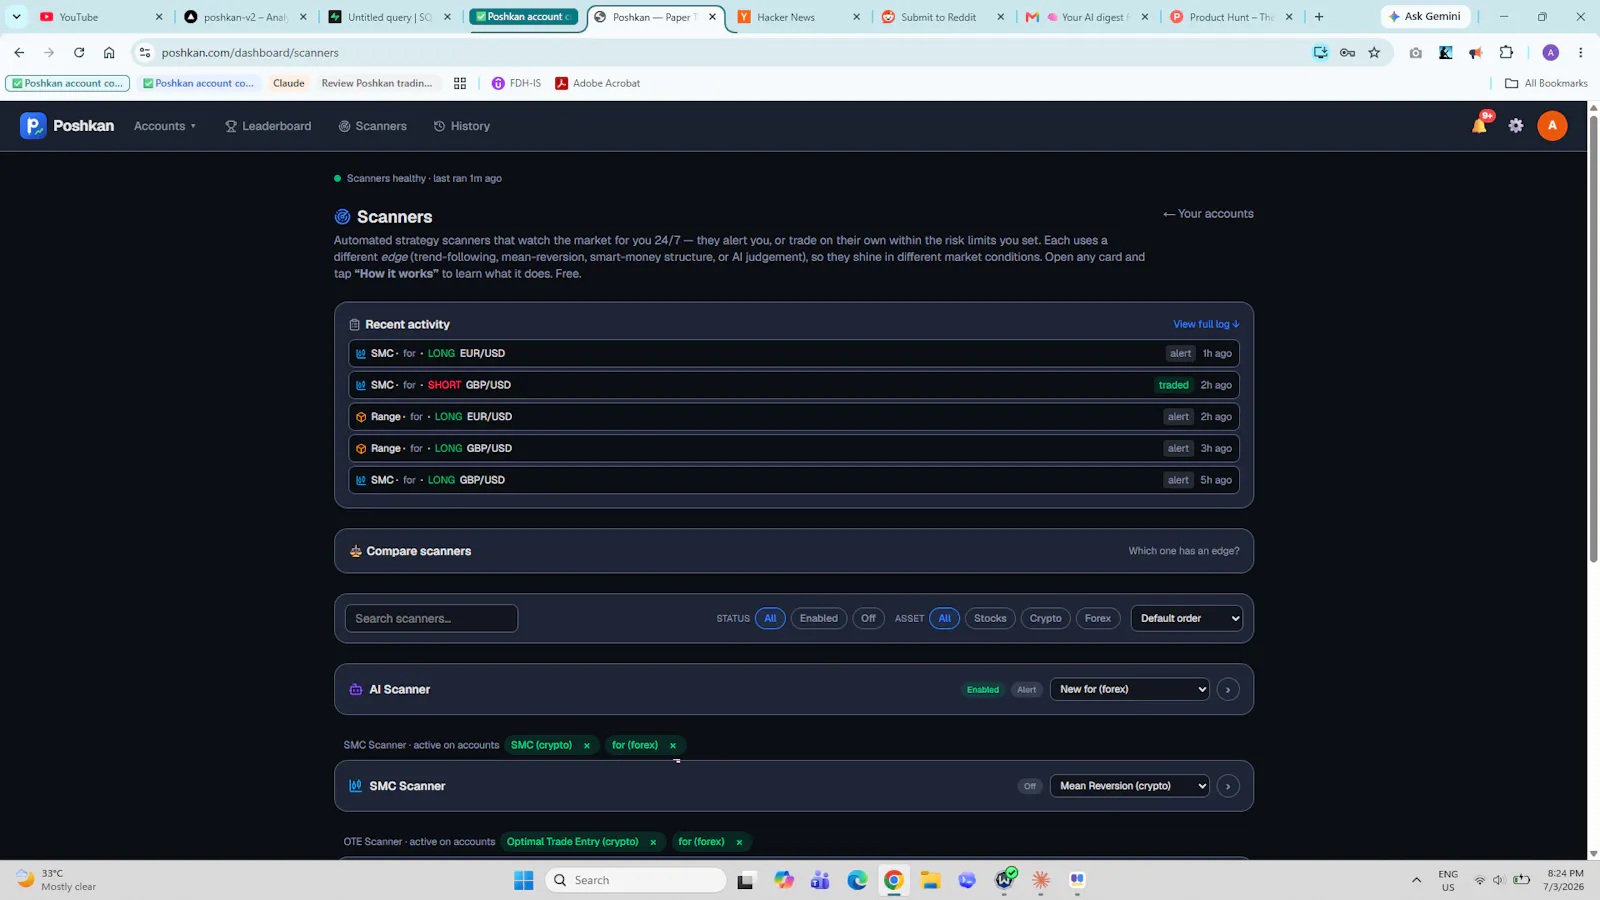The image size is (1600, 900).
Task: Toggle the Off badge on SMC Scanner
Action: click(x=1030, y=786)
